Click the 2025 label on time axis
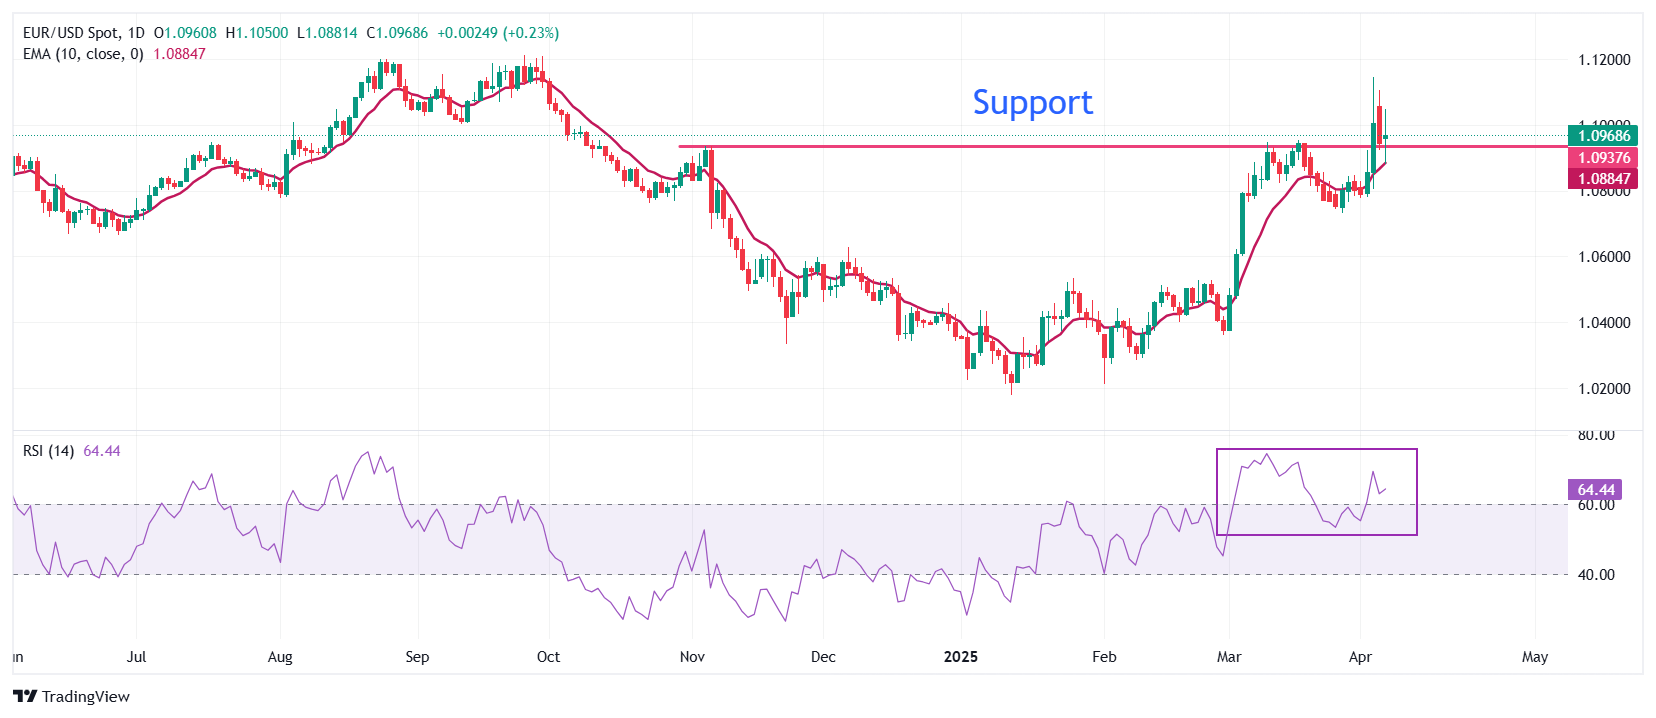1656x718 pixels. 961,657
